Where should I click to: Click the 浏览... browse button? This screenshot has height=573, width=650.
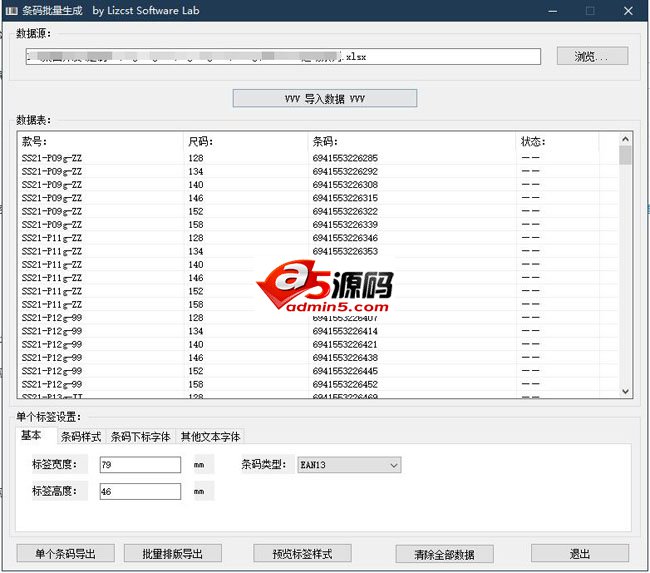592,56
